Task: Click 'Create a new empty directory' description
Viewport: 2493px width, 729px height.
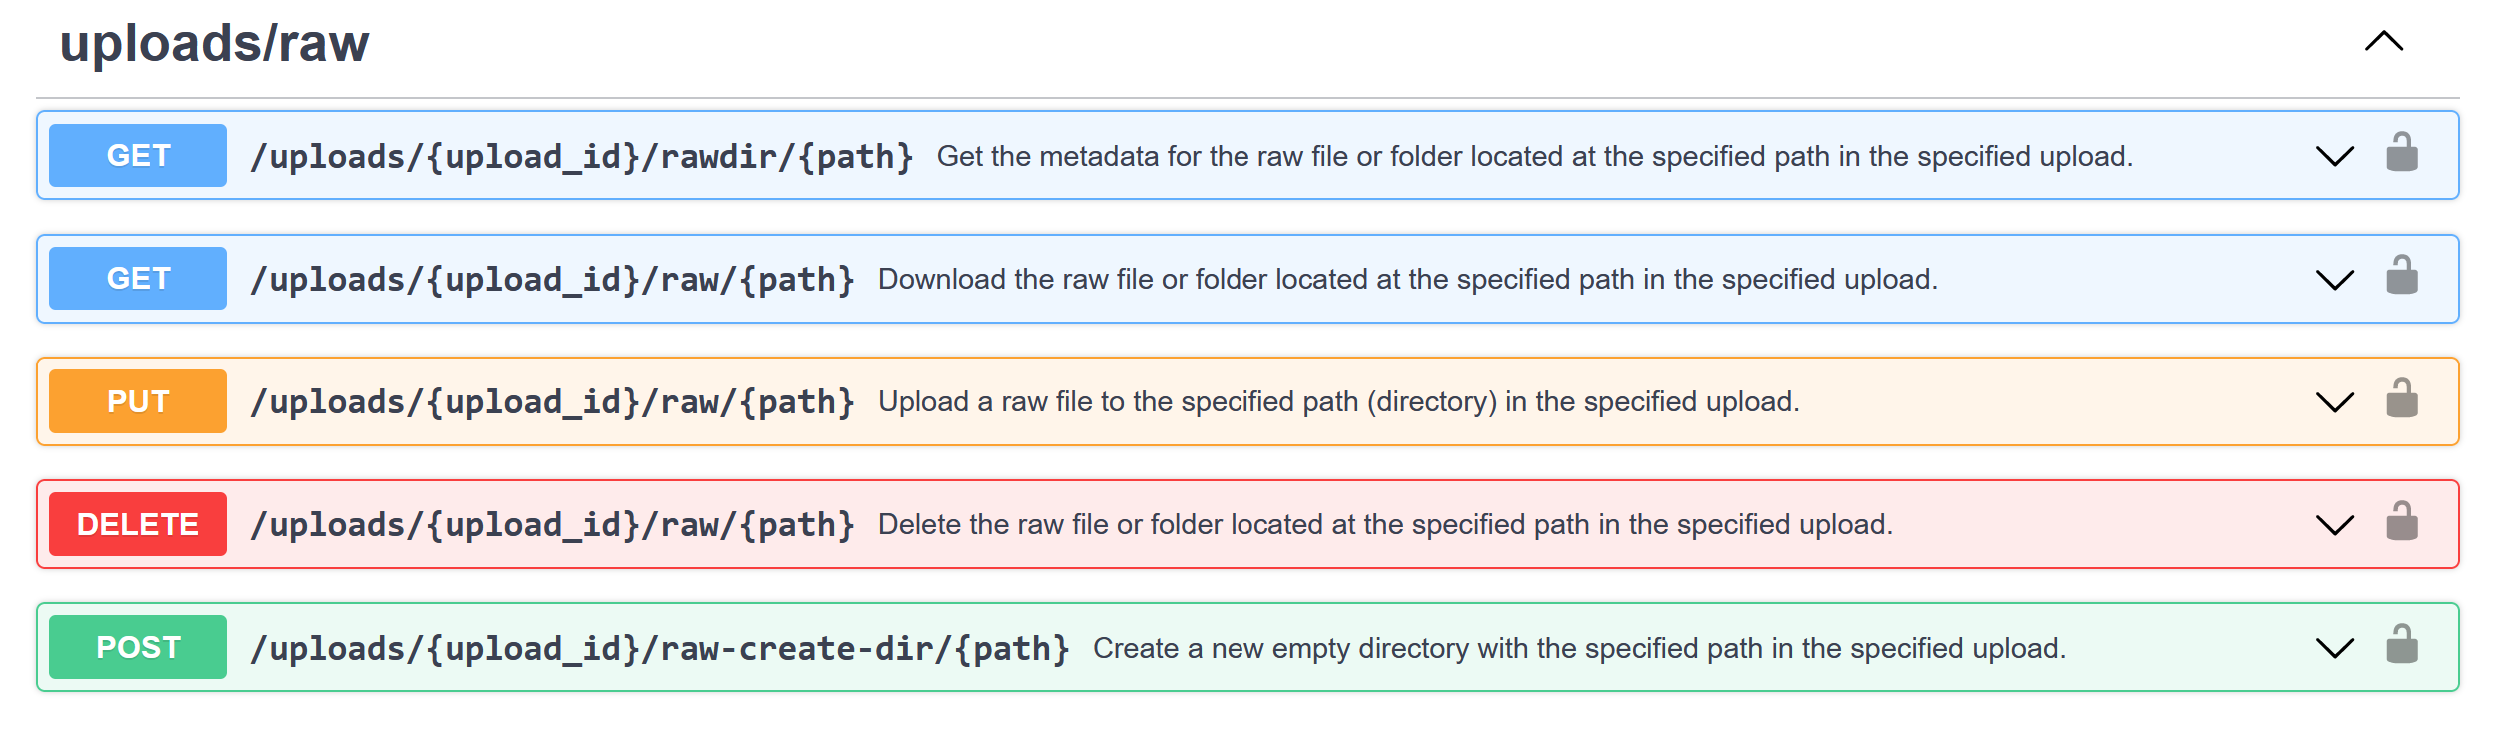Action: click(x=1580, y=649)
